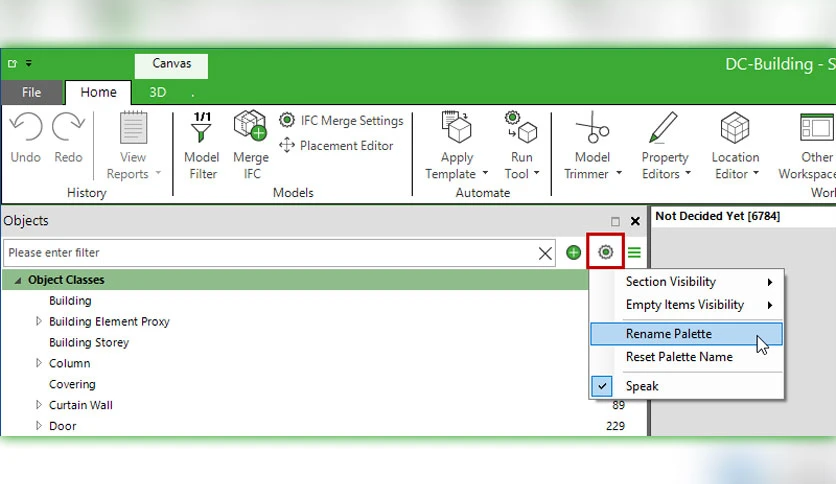836x484 pixels.
Task: Collapse the Object Classes section
Action: tap(18, 280)
